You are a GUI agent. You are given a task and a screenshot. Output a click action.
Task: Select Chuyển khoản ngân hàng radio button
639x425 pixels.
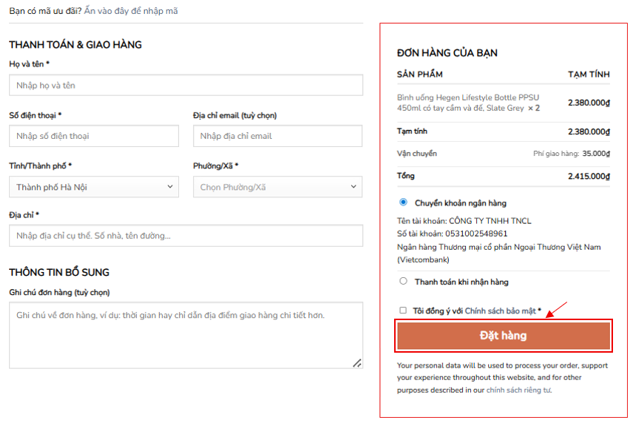[403, 202]
